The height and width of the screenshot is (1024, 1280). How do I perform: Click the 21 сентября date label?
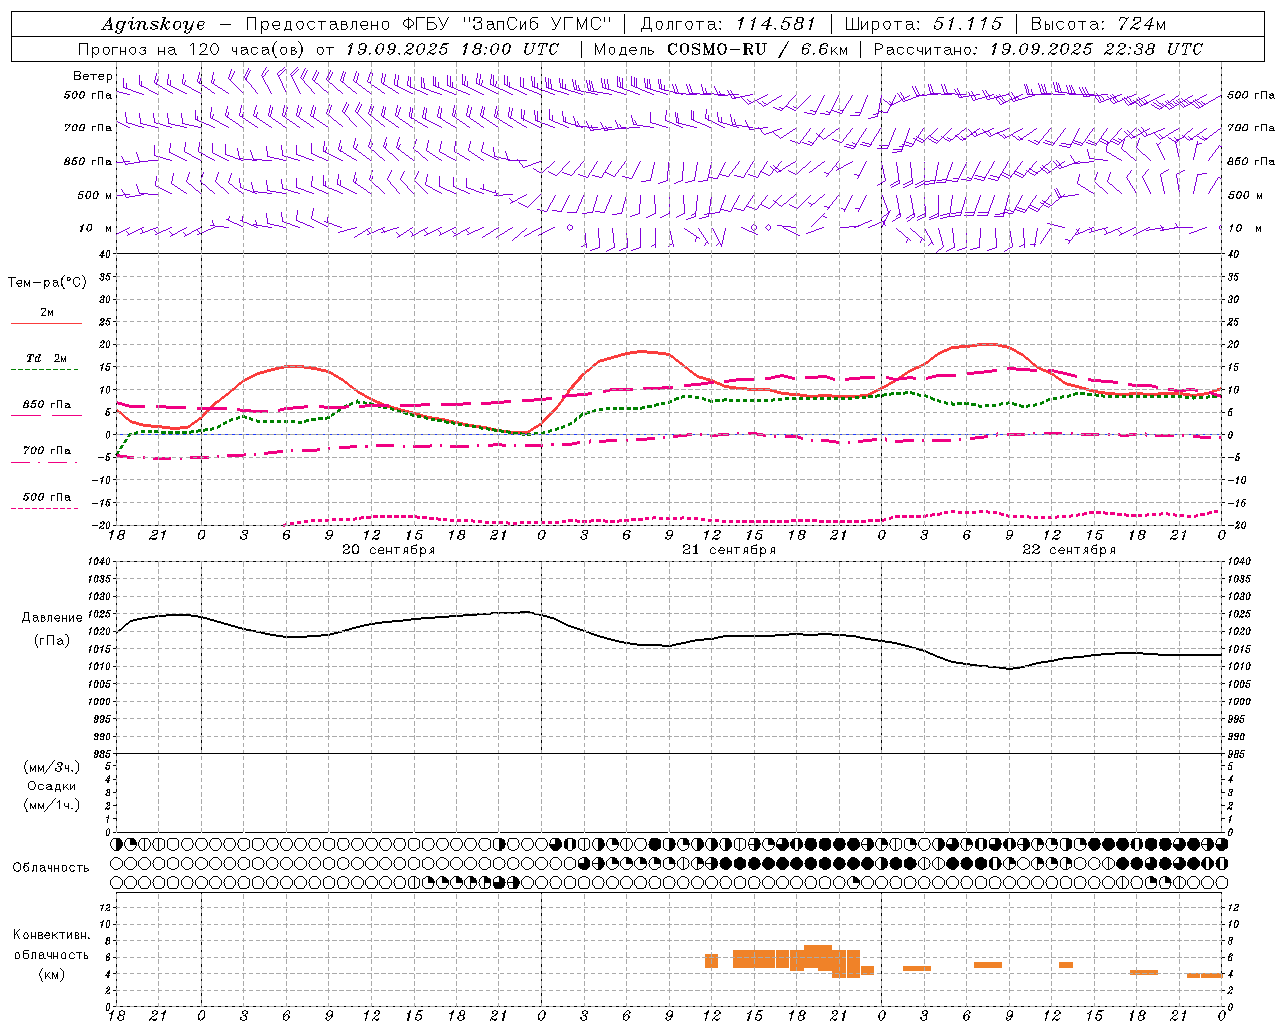click(x=729, y=550)
